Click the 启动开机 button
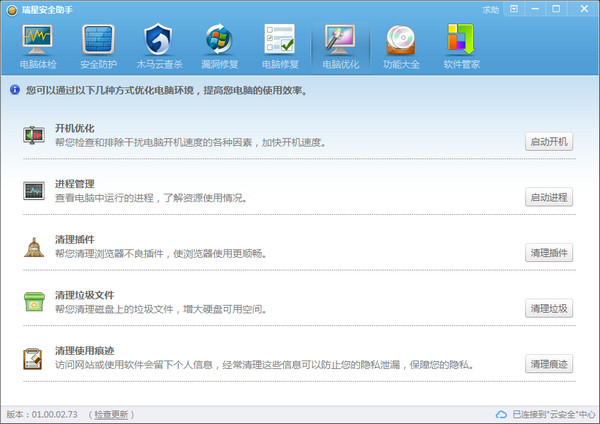The width and height of the screenshot is (600, 424). 549,141
